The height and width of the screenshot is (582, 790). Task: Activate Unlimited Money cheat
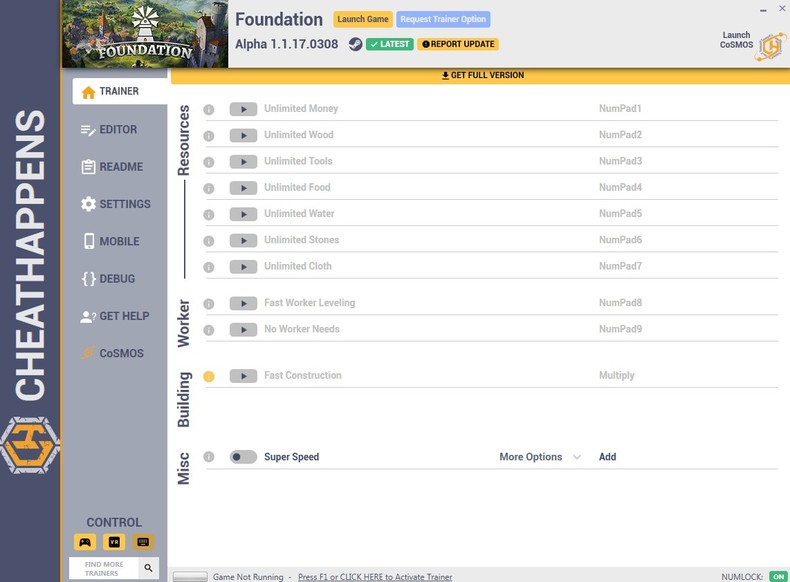pyautogui.click(x=243, y=109)
